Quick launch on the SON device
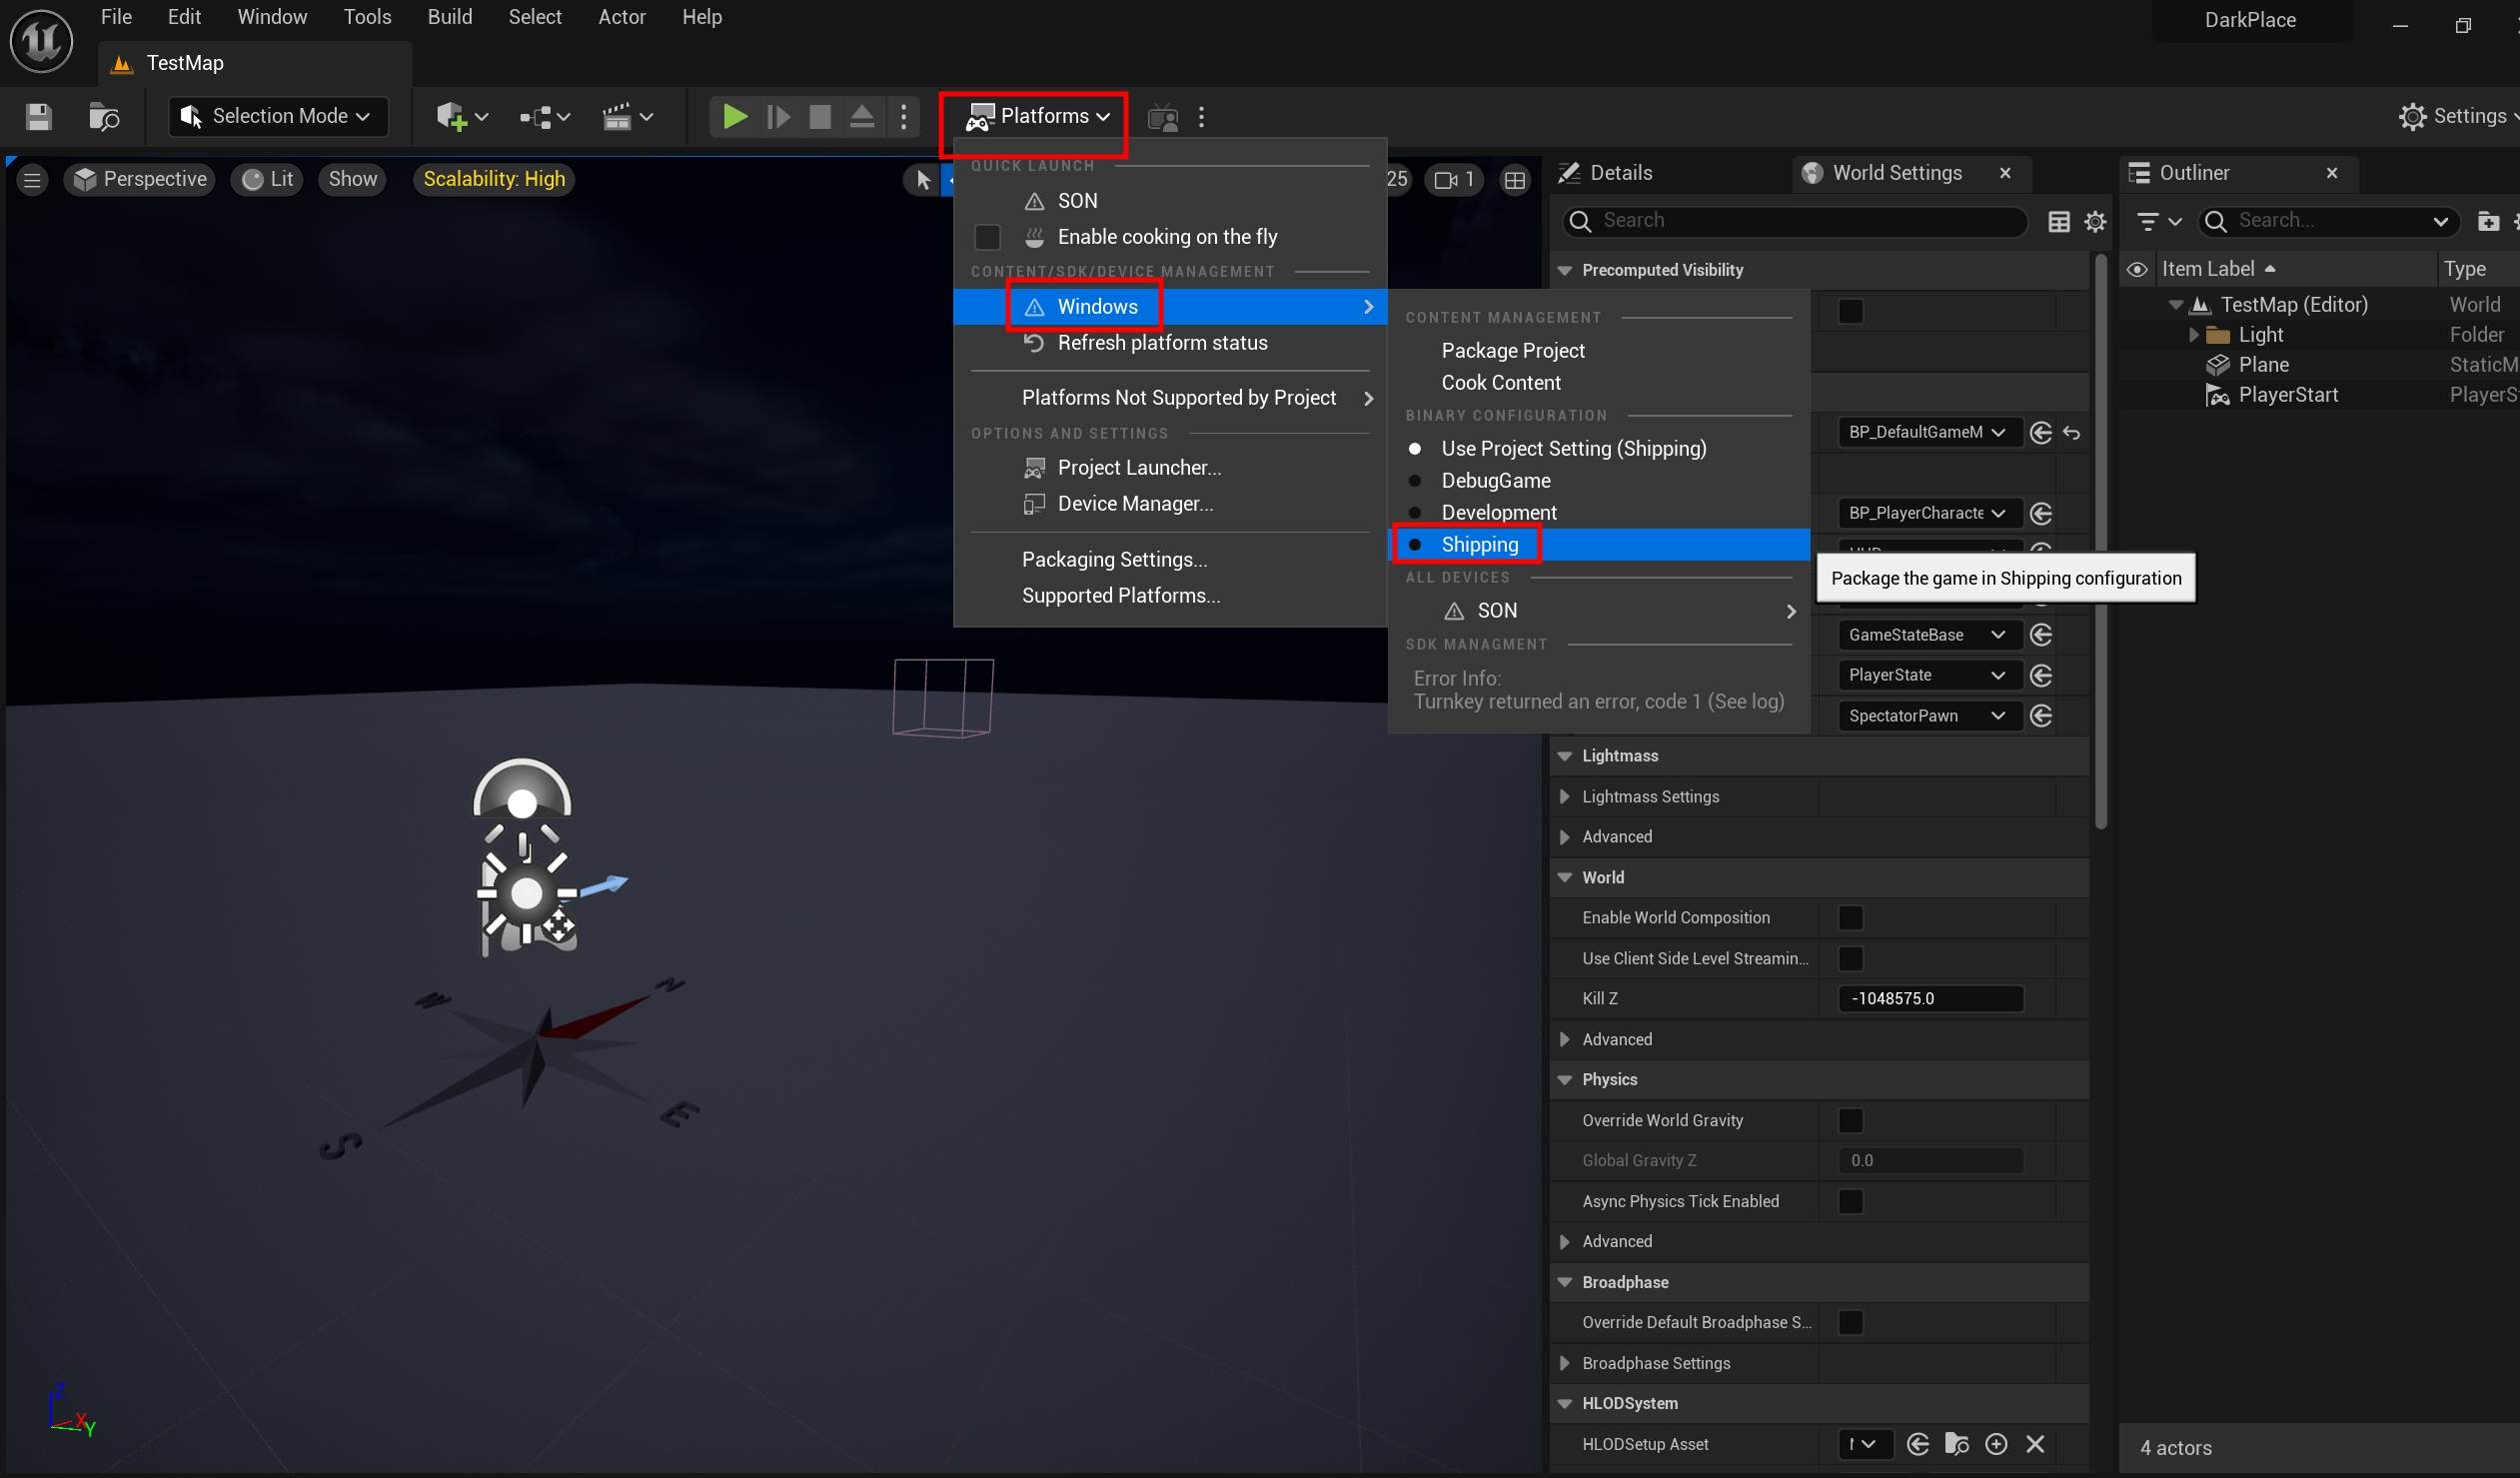The height and width of the screenshot is (1478, 2520). 1170,201
